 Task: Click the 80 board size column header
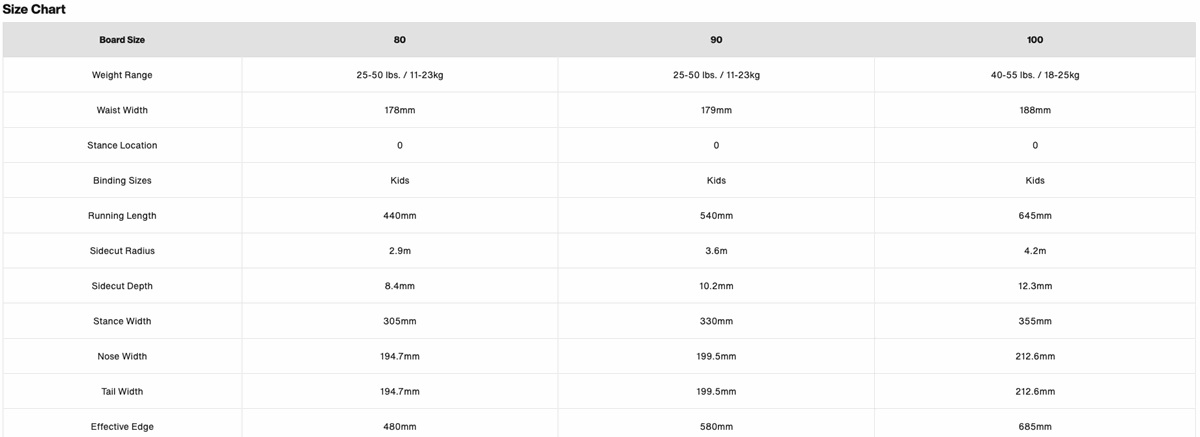click(400, 40)
